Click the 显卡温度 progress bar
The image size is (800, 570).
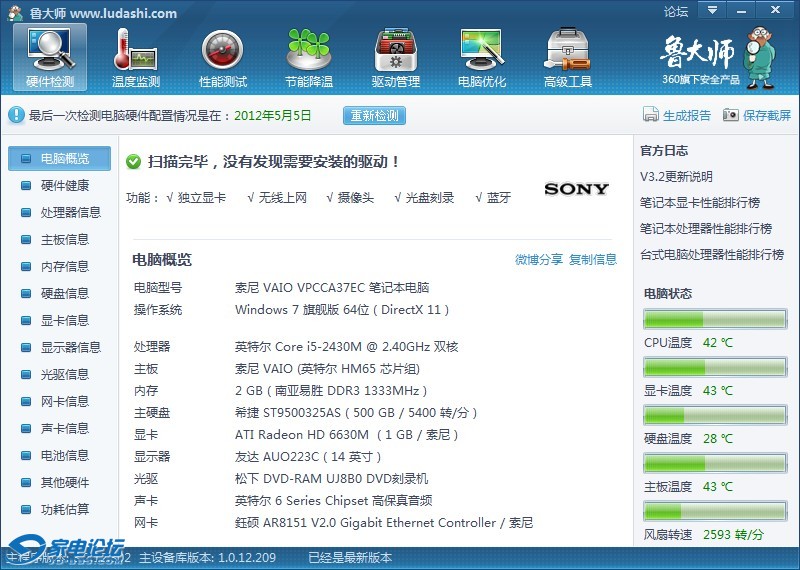715,367
